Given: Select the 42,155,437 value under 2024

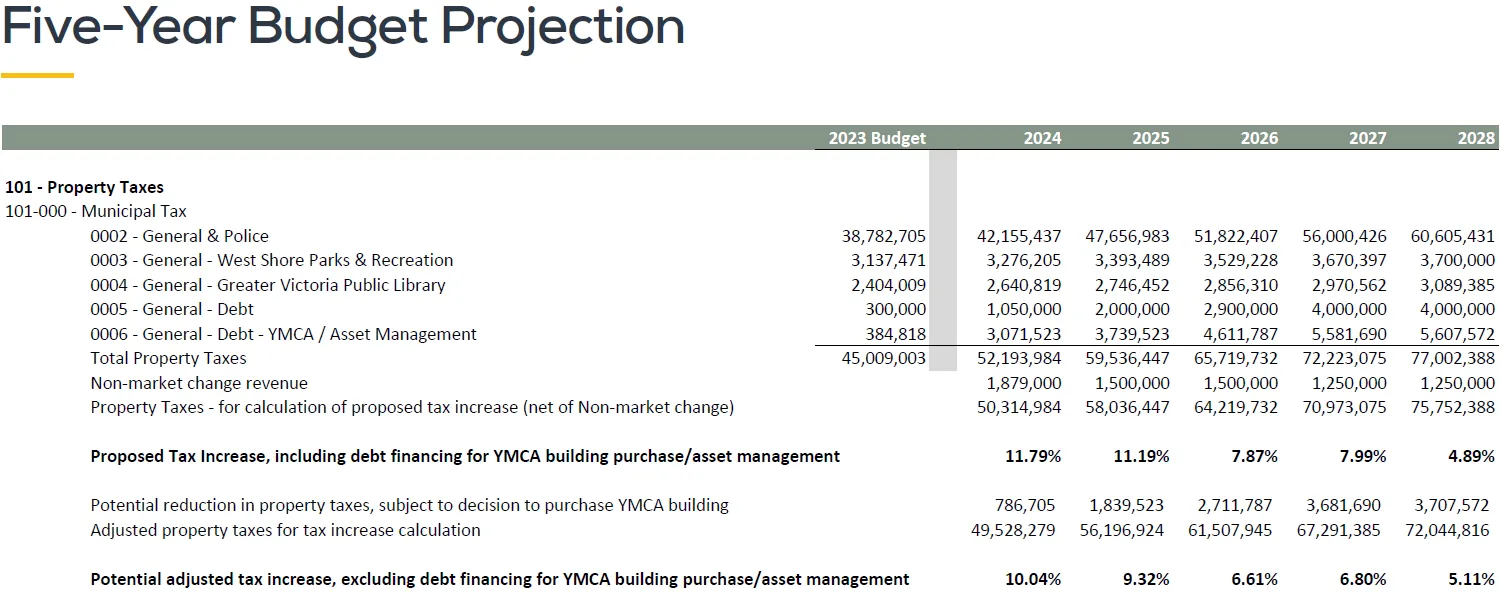Looking at the screenshot, I should tap(1019, 236).
